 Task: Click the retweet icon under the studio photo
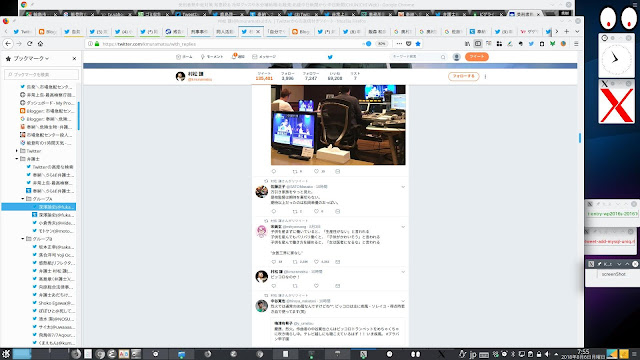295,171
